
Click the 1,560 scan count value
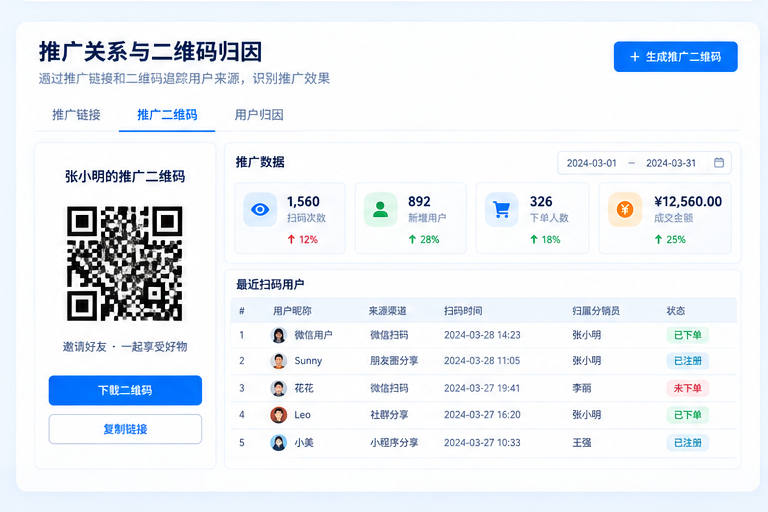point(303,202)
